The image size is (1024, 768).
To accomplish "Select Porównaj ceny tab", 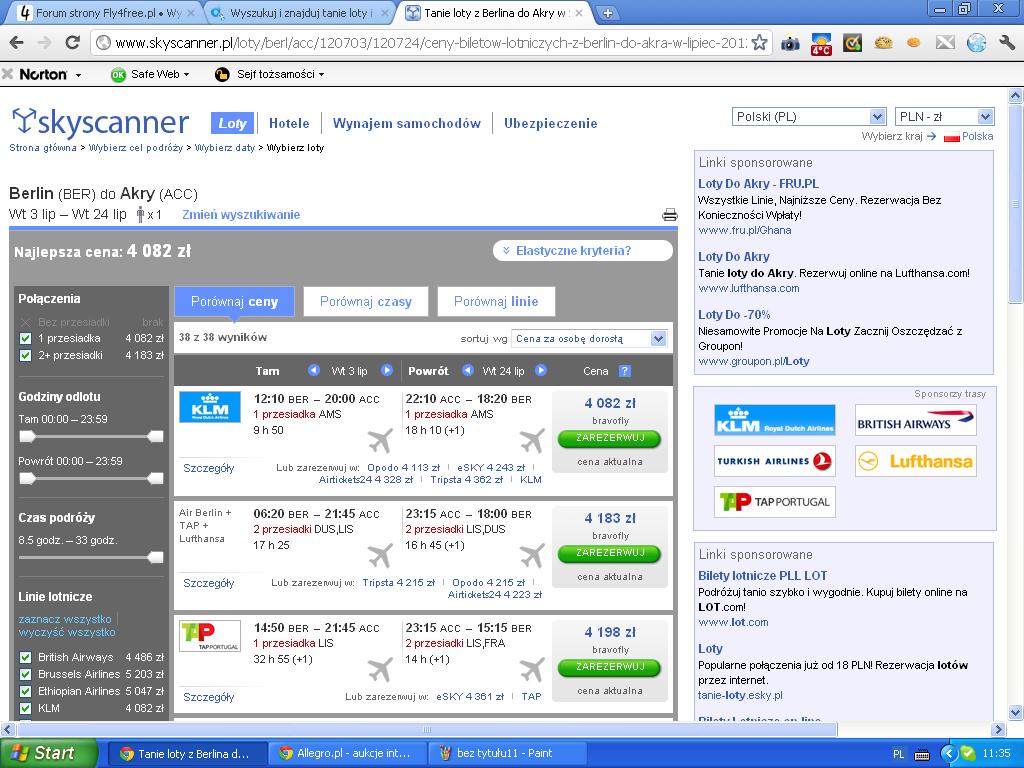I will pos(234,302).
